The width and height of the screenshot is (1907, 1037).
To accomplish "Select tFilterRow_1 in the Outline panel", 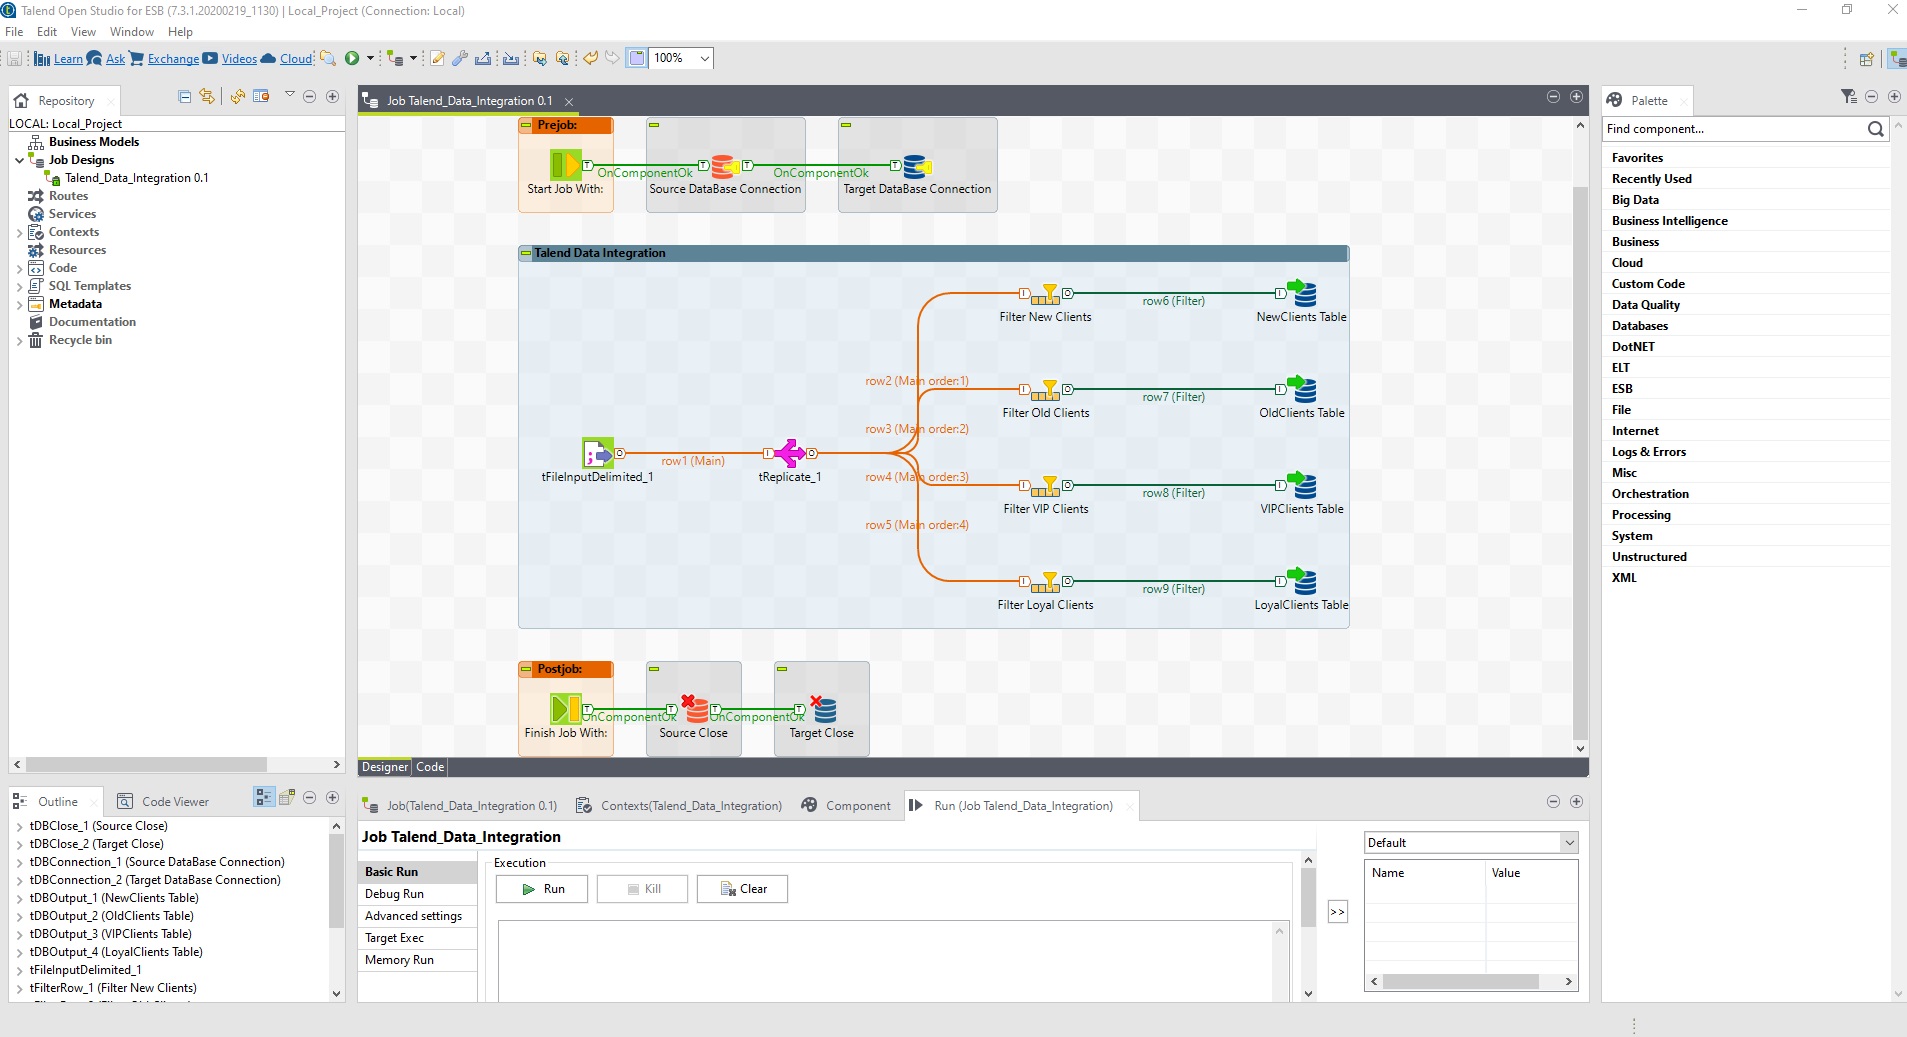I will point(112,988).
